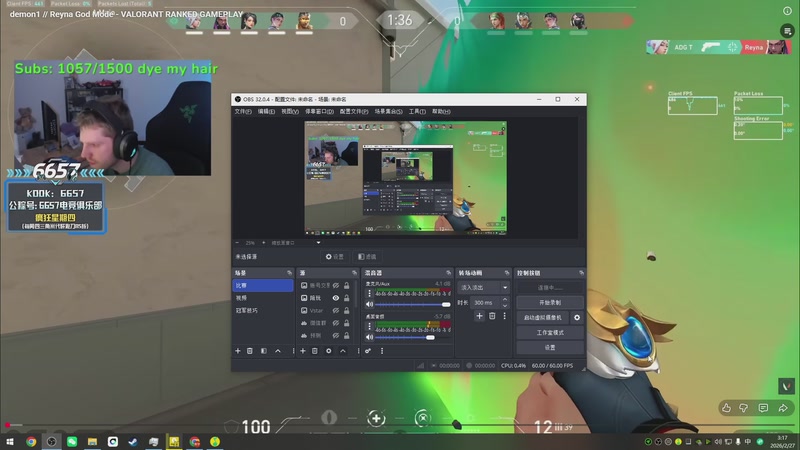Add a new source with plus icon
This screenshot has height=450, width=800.
click(303, 351)
